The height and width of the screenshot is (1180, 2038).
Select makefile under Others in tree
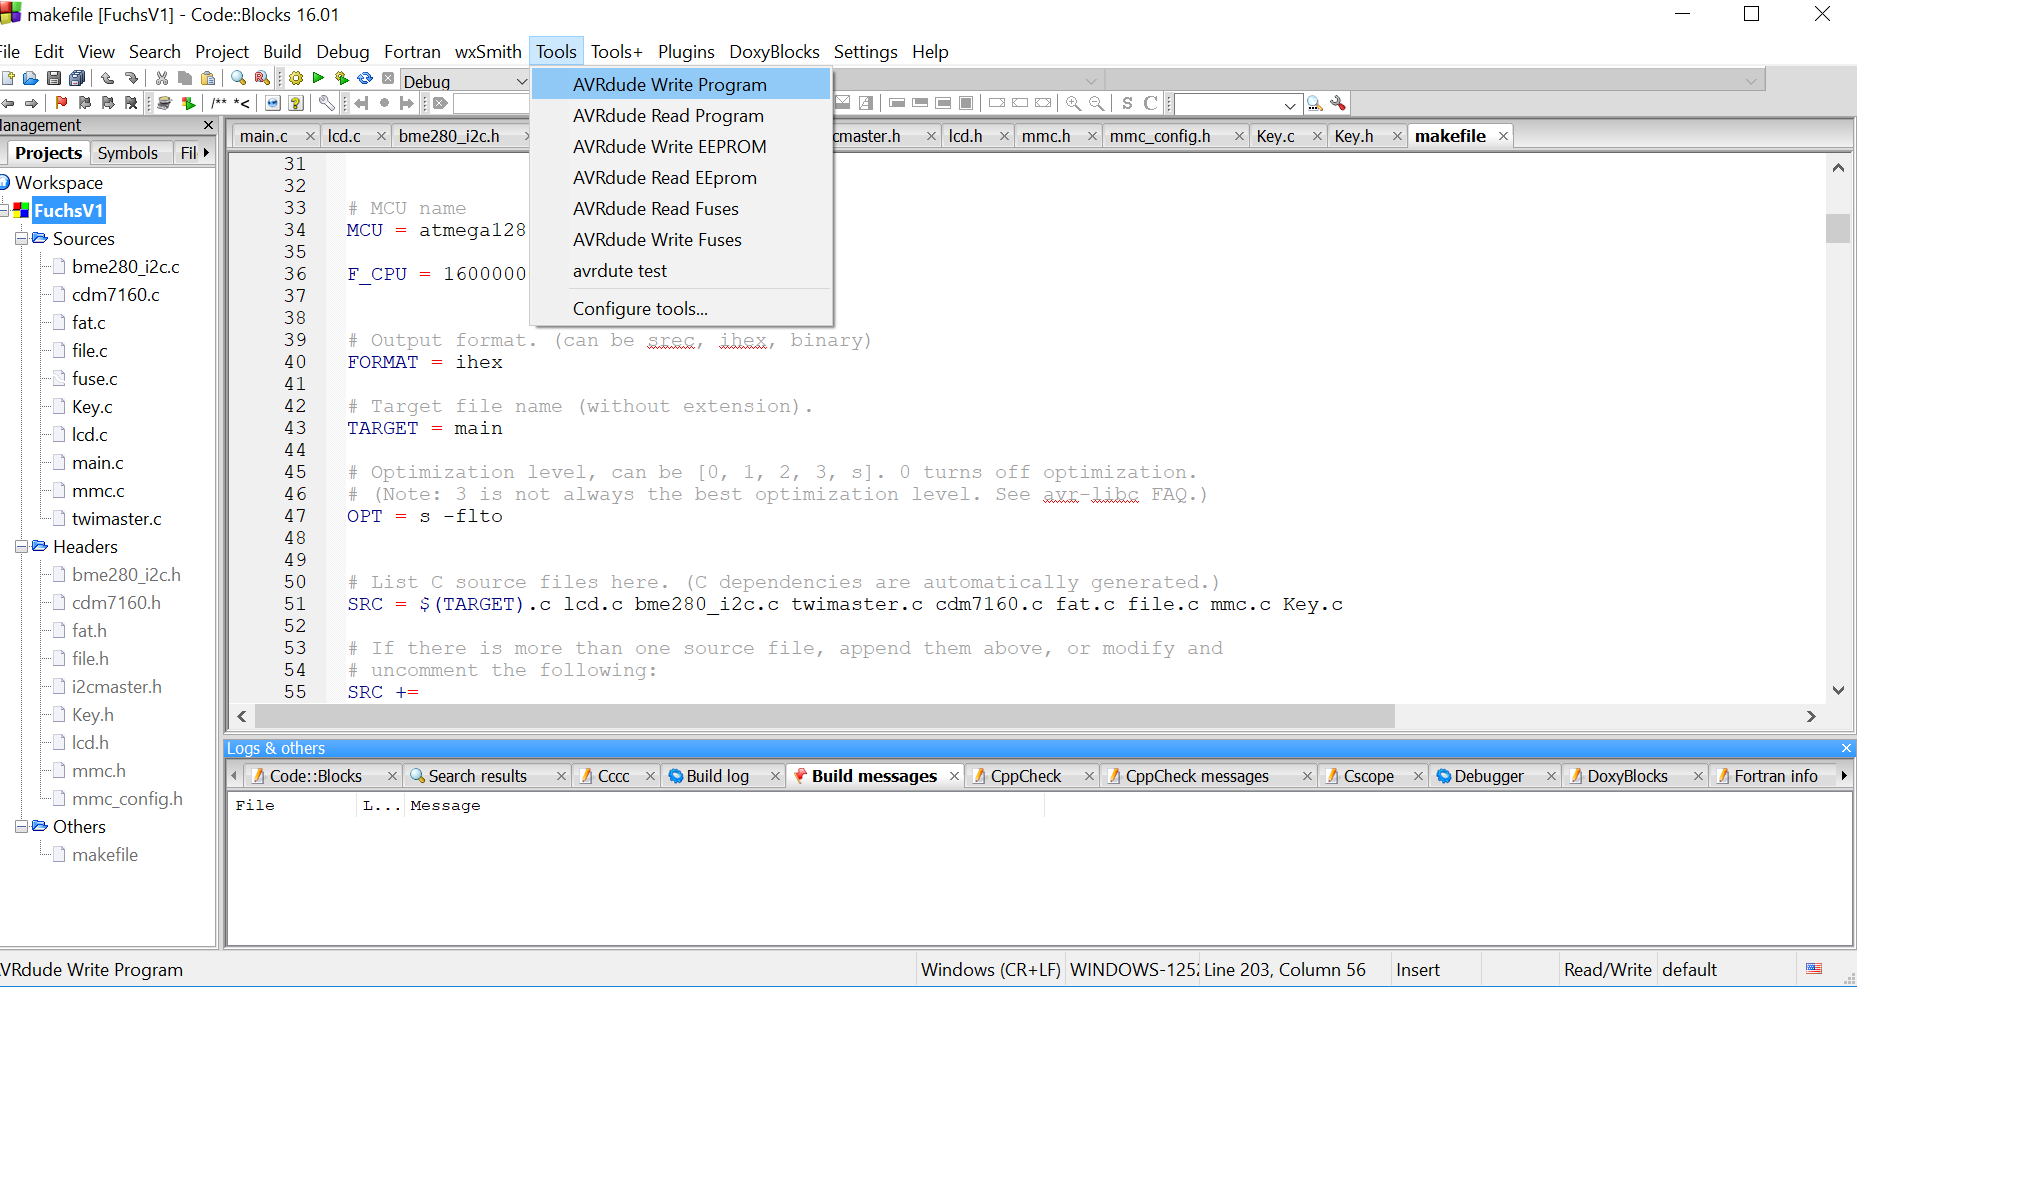[x=104, y=855]
